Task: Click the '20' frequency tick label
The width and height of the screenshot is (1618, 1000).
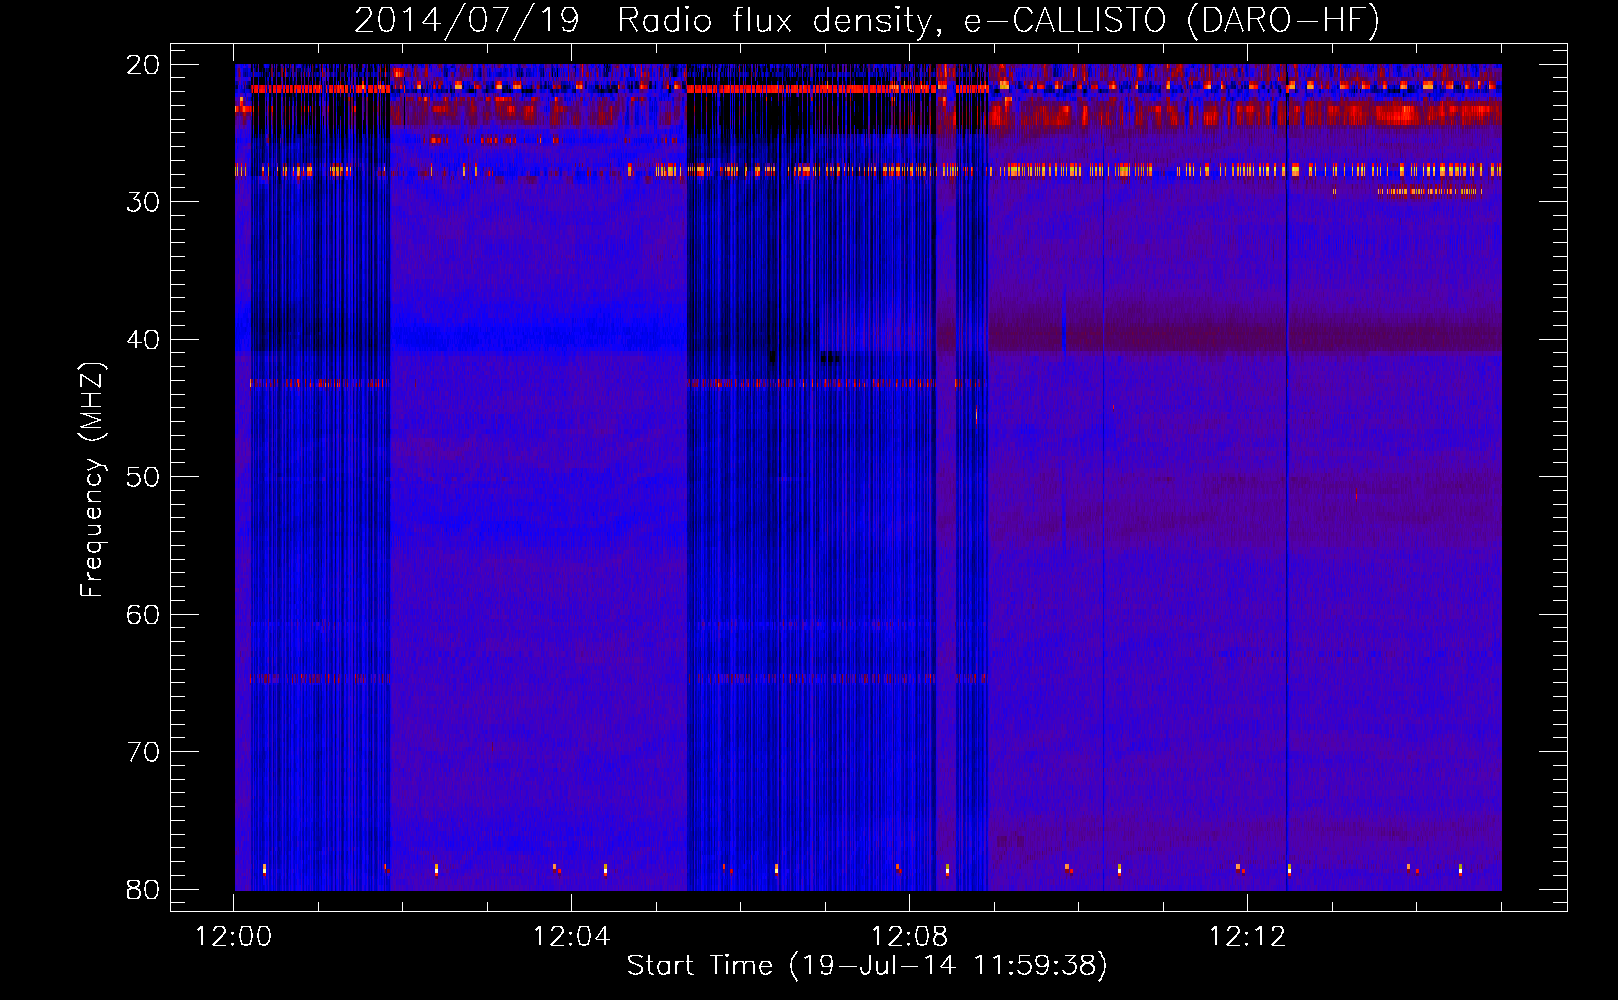Action: tap(143, 65)
